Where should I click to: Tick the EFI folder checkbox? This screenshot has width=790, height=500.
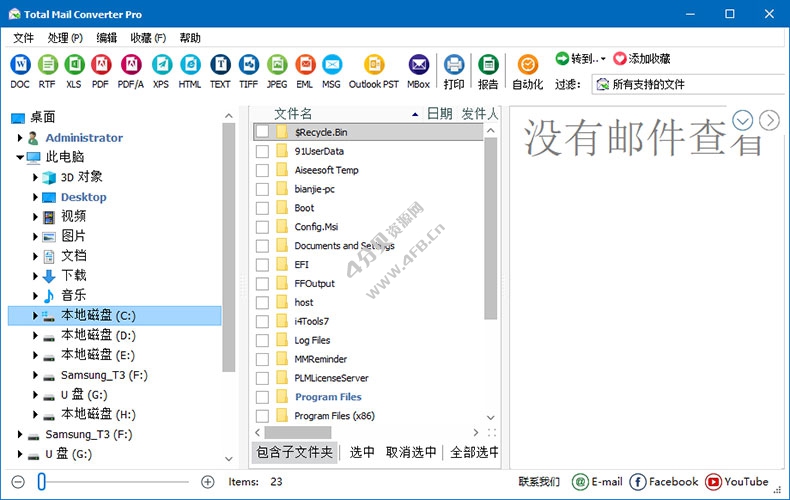point(262,265)
